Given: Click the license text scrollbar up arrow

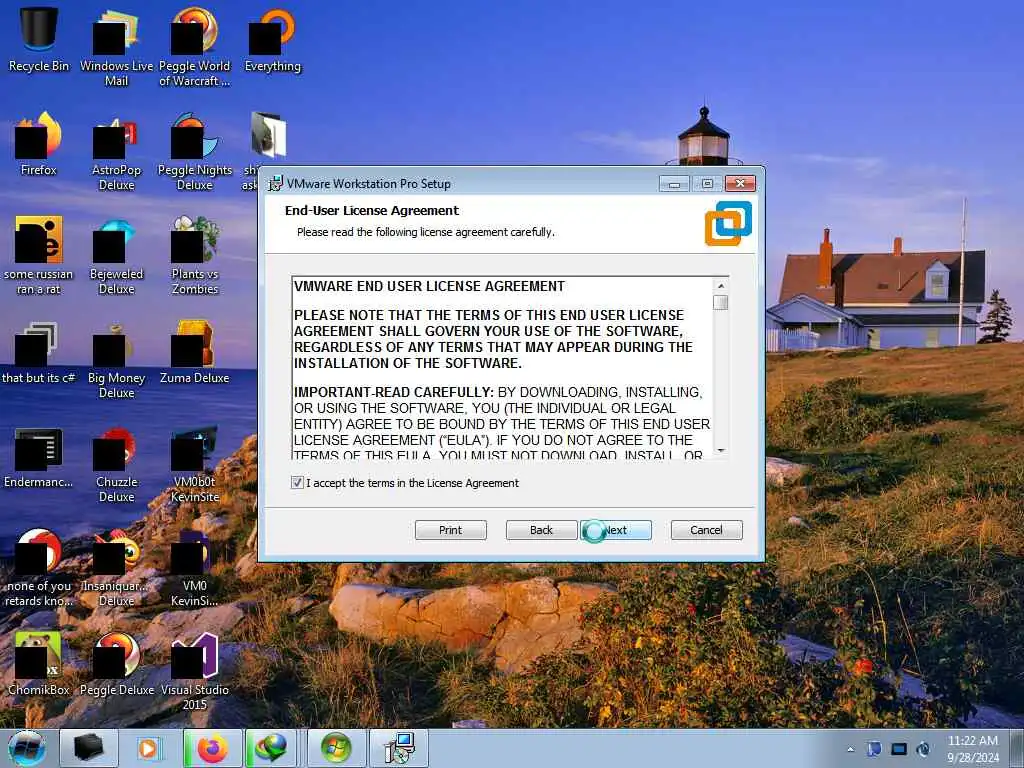Looking at the screenshot, I should (721, 286).
